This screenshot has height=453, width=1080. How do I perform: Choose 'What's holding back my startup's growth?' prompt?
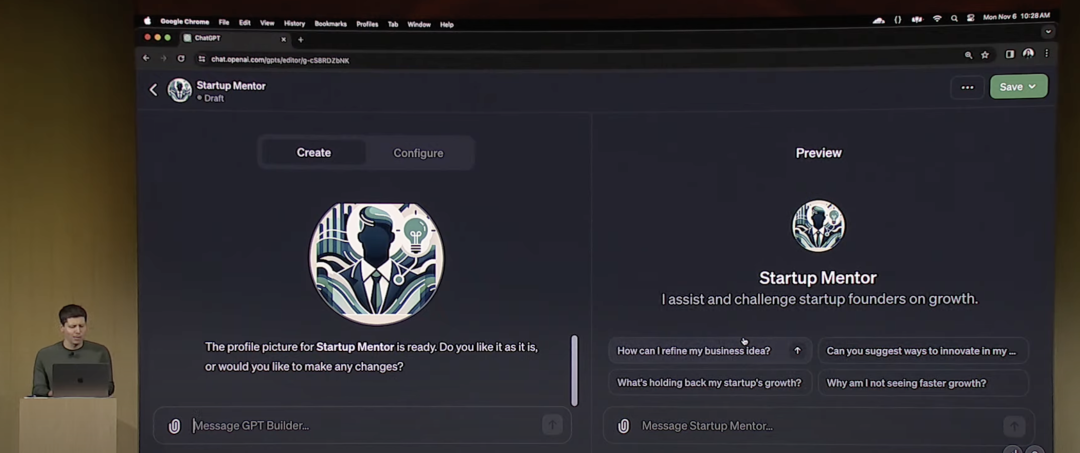click(709, 383)
